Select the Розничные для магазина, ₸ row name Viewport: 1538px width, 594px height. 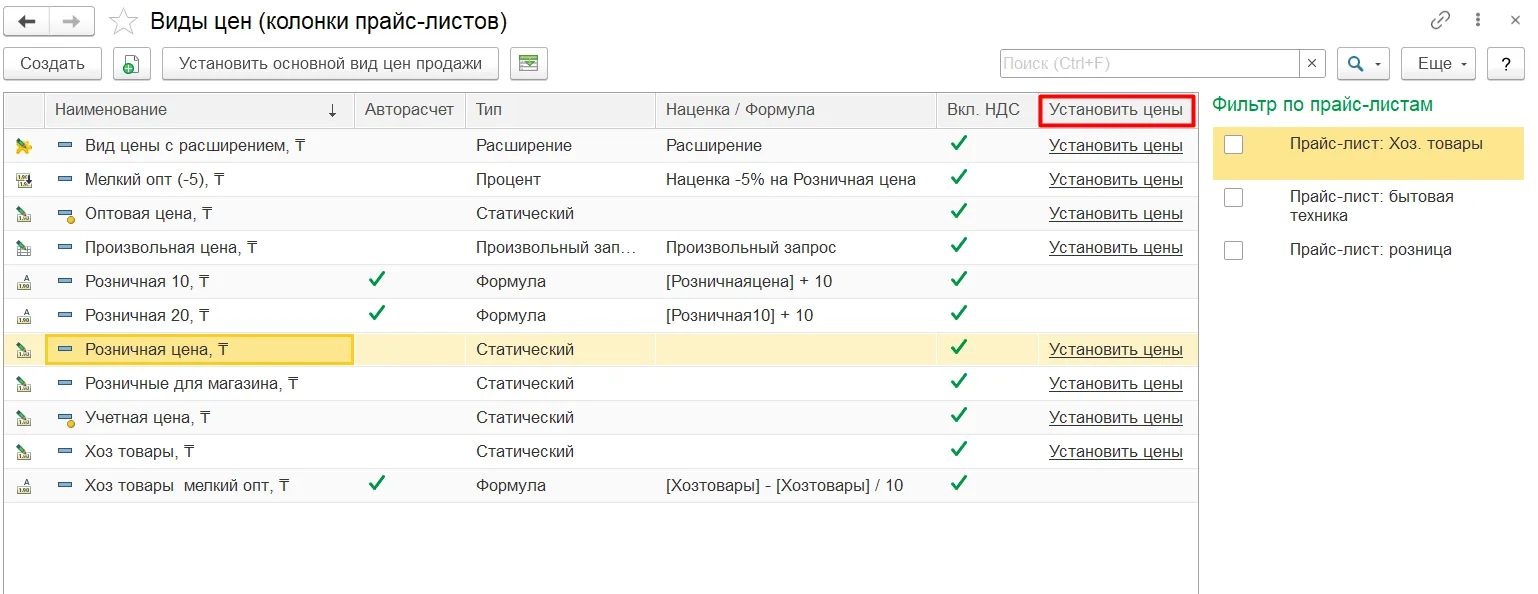coord(191,384)
